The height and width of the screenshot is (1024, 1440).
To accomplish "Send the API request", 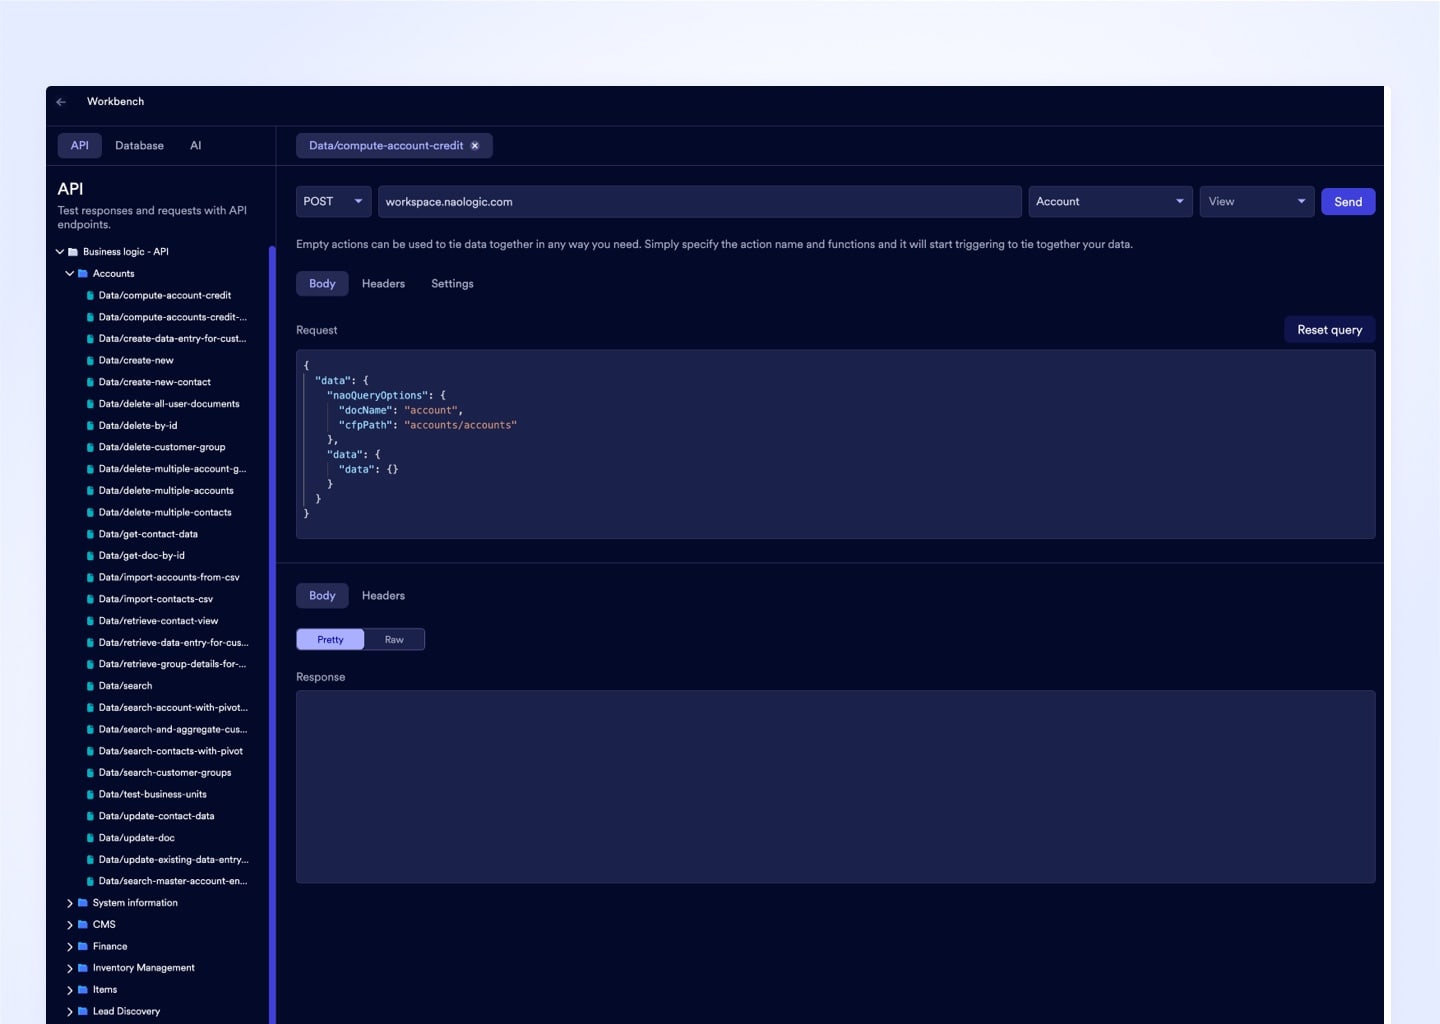I will click(1348, 202).
